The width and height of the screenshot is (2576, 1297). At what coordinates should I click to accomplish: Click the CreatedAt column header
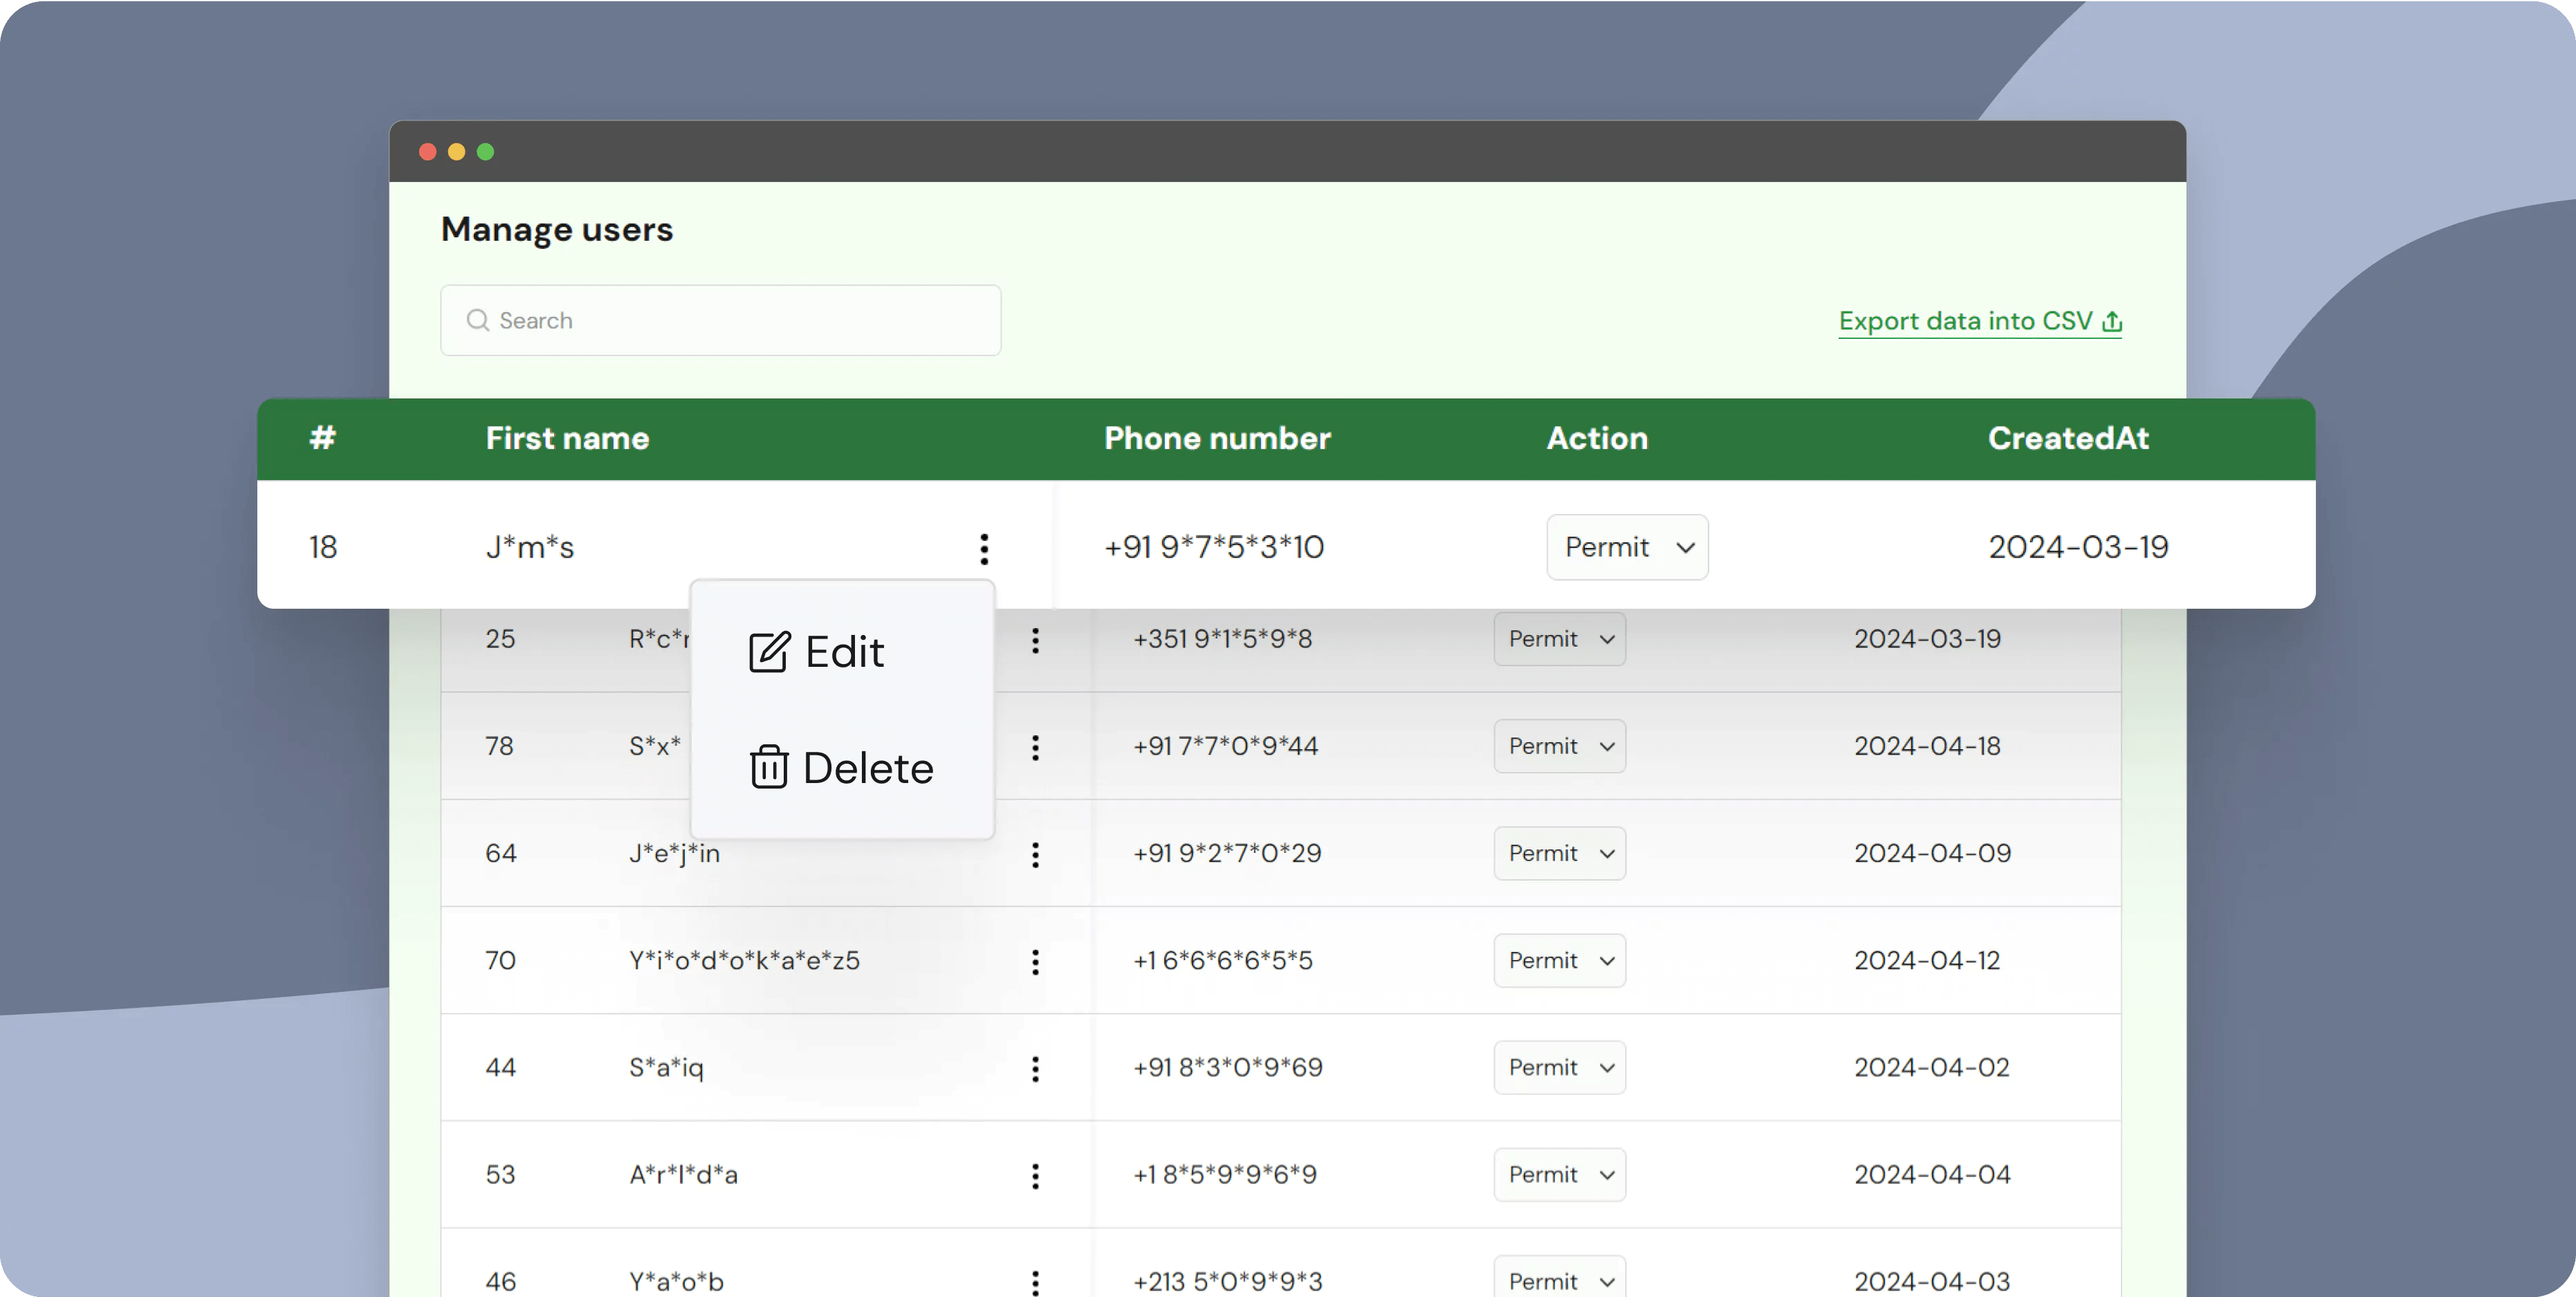[x=2068, y=438]
